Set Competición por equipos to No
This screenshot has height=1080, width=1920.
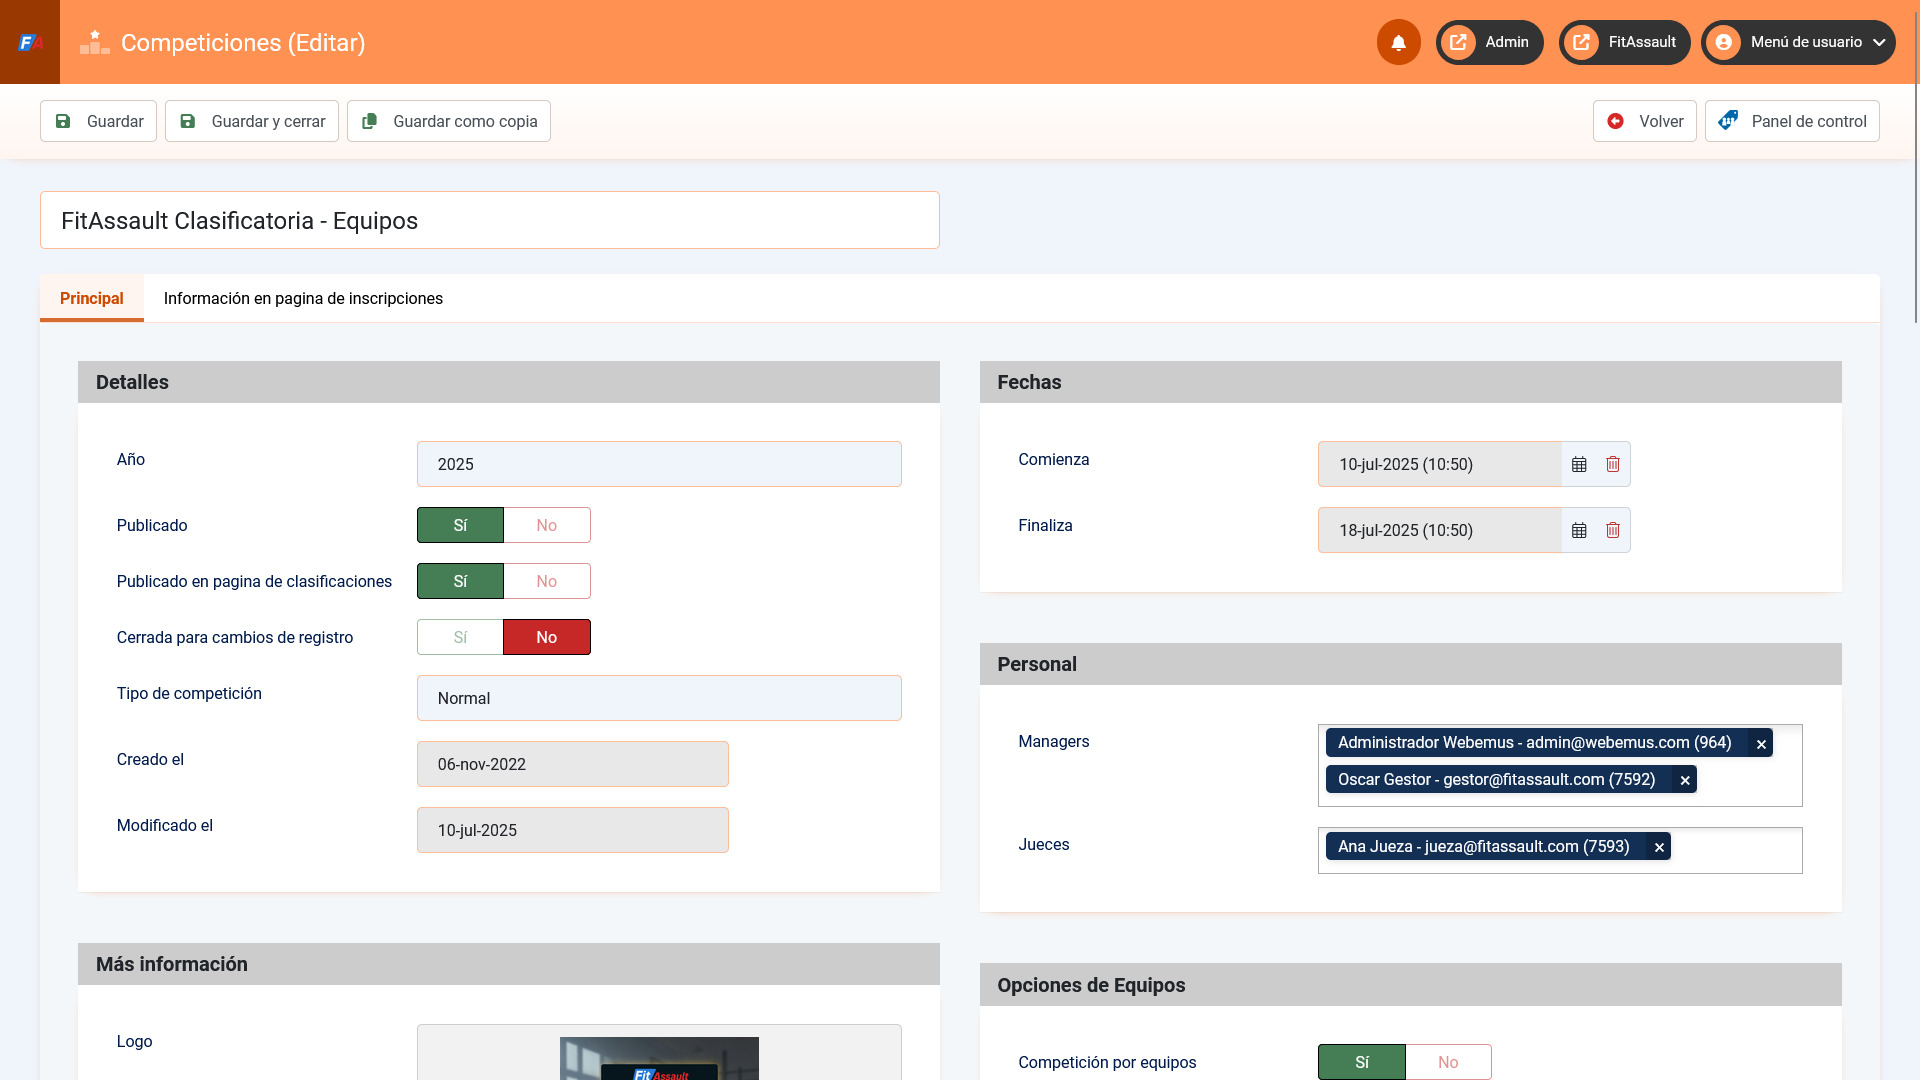[1448, 1062]
